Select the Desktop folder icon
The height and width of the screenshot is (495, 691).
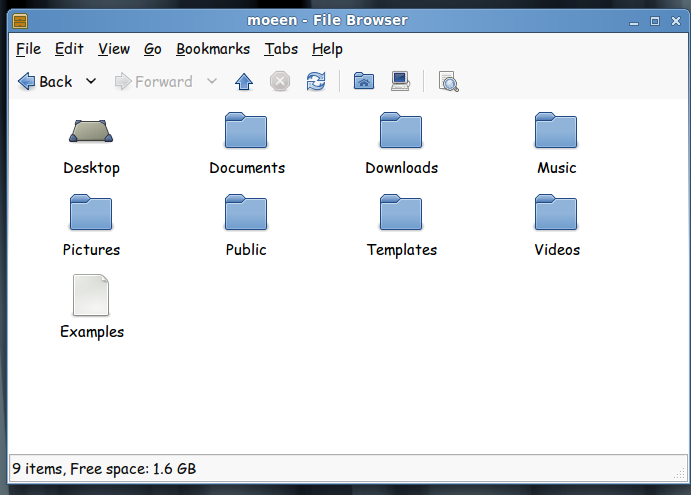point(91,131)
